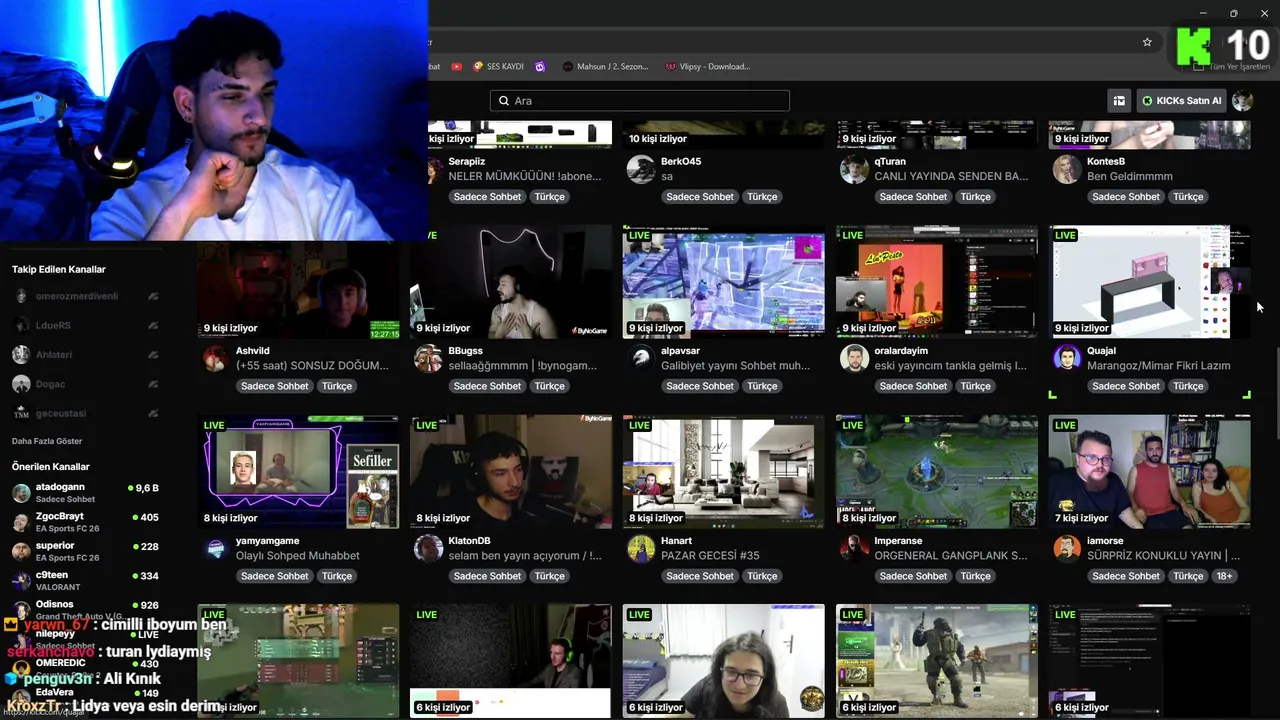Click BBugss's channel avatar
The width and height of the screenshot is (1280, 720).
tap(428, 359)
